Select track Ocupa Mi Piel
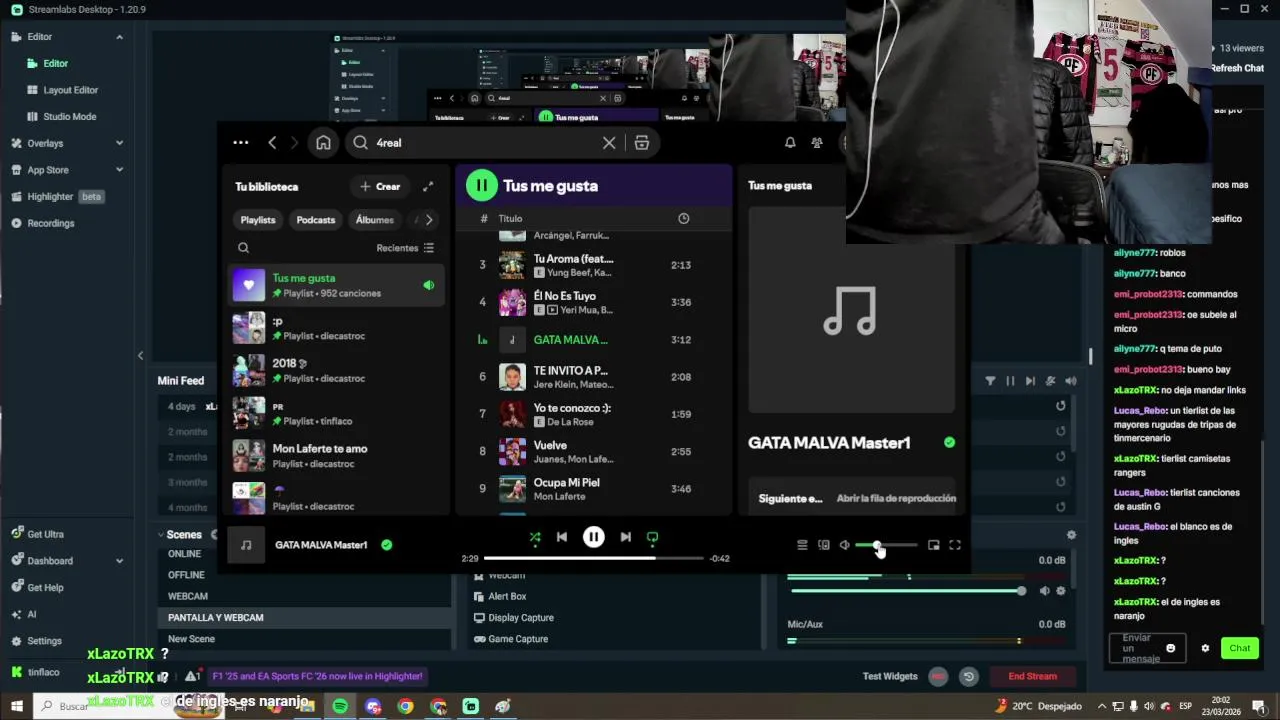This screenshot has width=1280, height=720. (594, 489)
